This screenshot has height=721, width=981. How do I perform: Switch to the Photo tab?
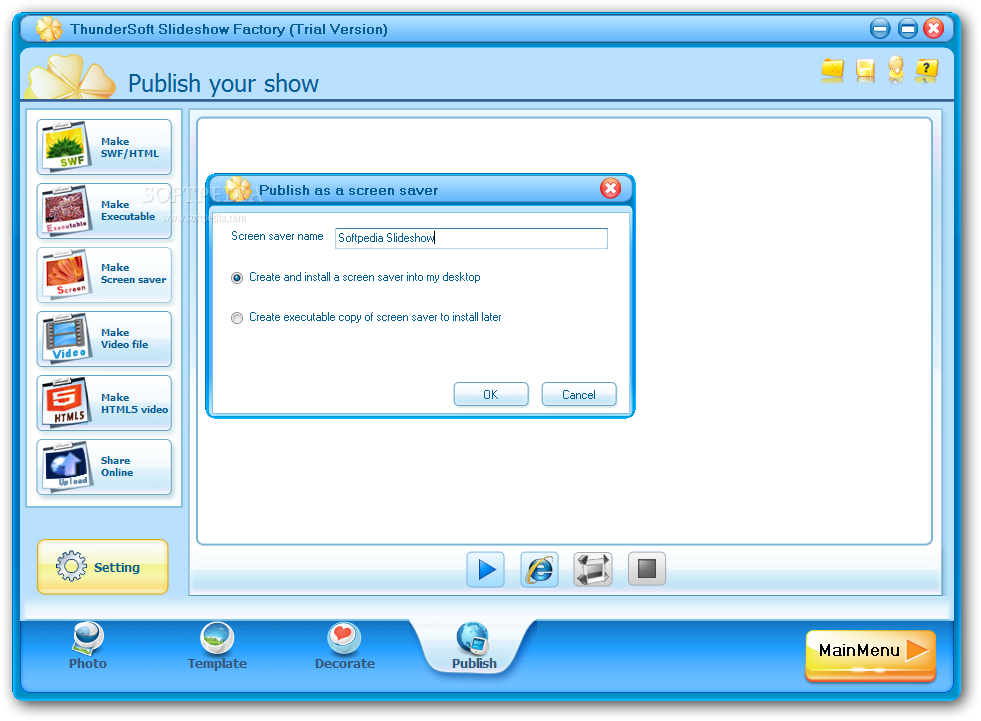(88, 646)
